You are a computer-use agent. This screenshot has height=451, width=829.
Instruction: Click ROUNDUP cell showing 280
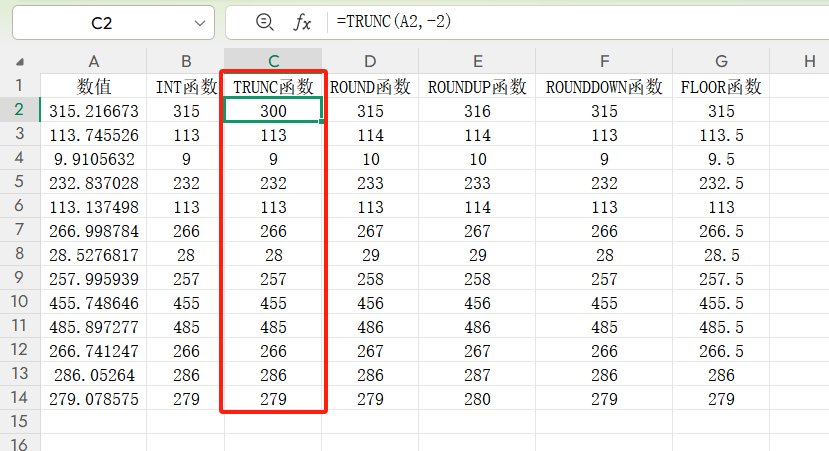(477, 399)
